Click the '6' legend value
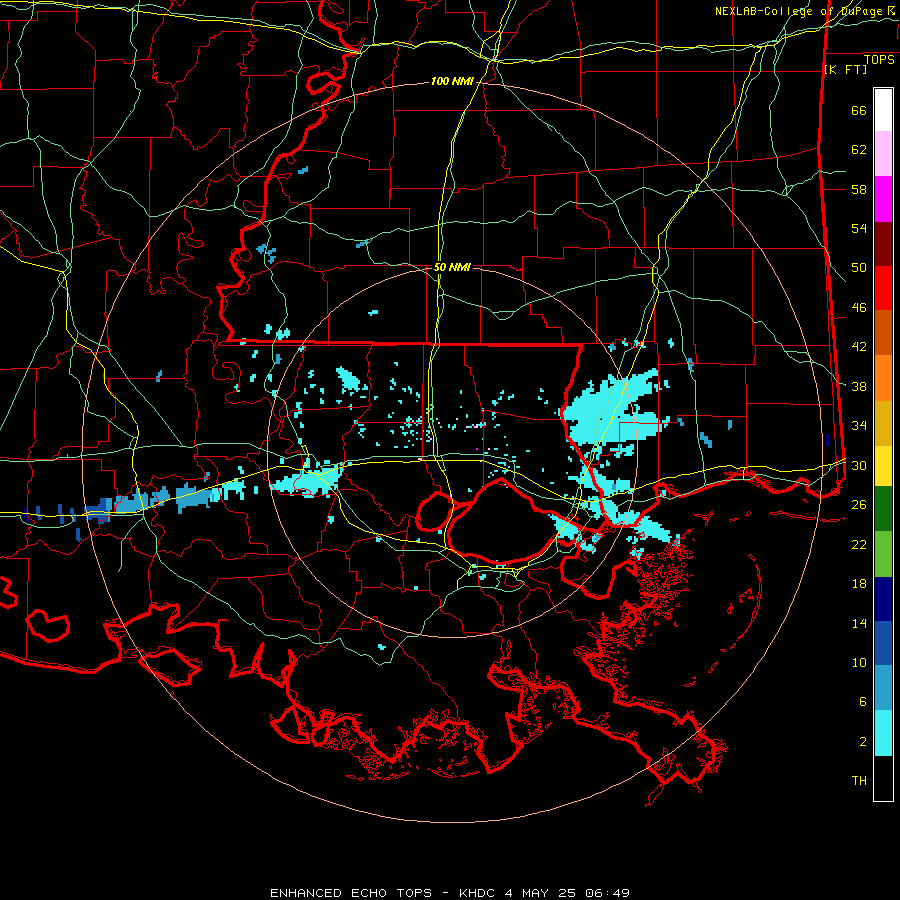This screenshot has height=900, width=900. click(x=863, y=702)
